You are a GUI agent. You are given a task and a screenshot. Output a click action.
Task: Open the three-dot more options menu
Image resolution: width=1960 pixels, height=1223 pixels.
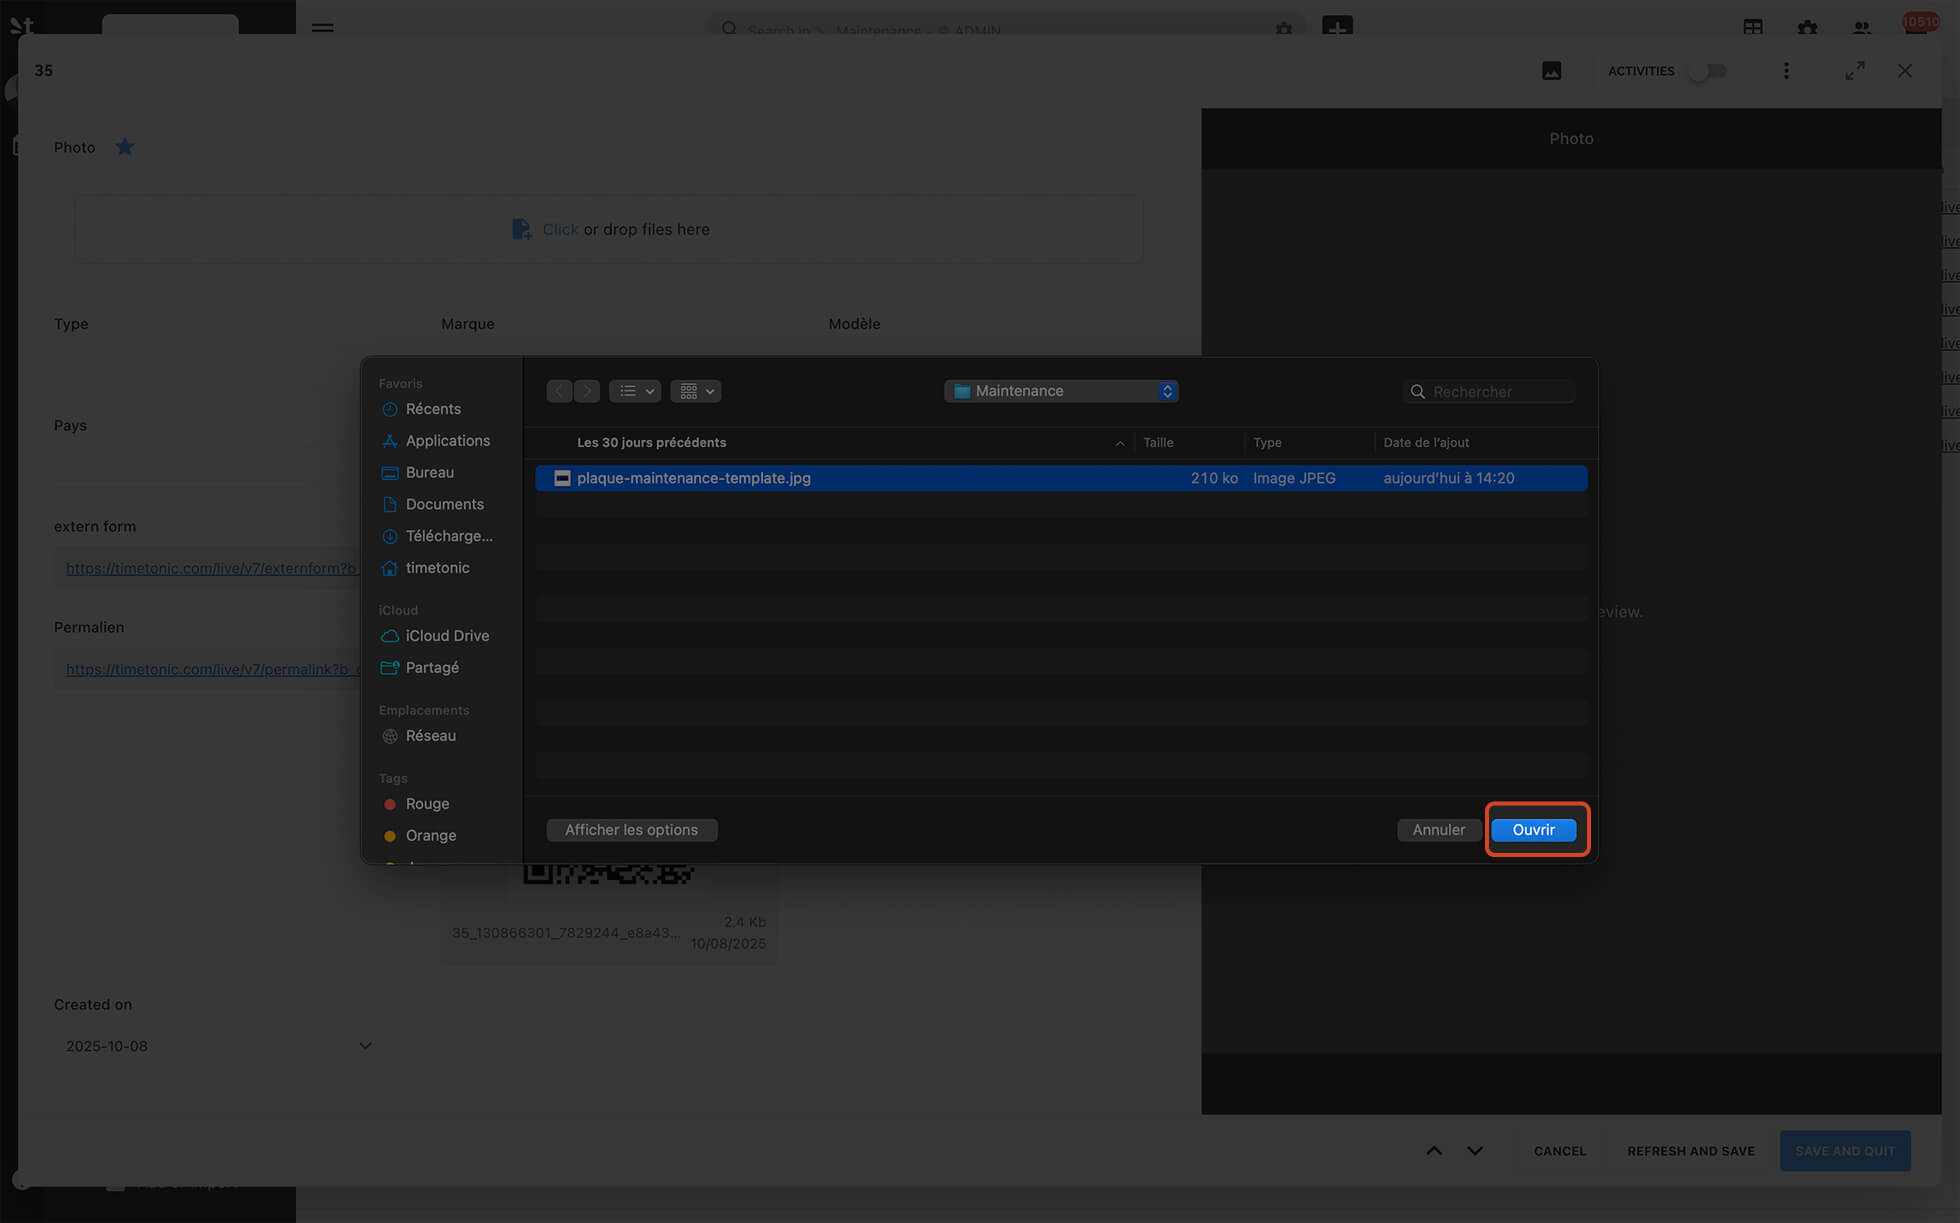tap(1786, 71)
